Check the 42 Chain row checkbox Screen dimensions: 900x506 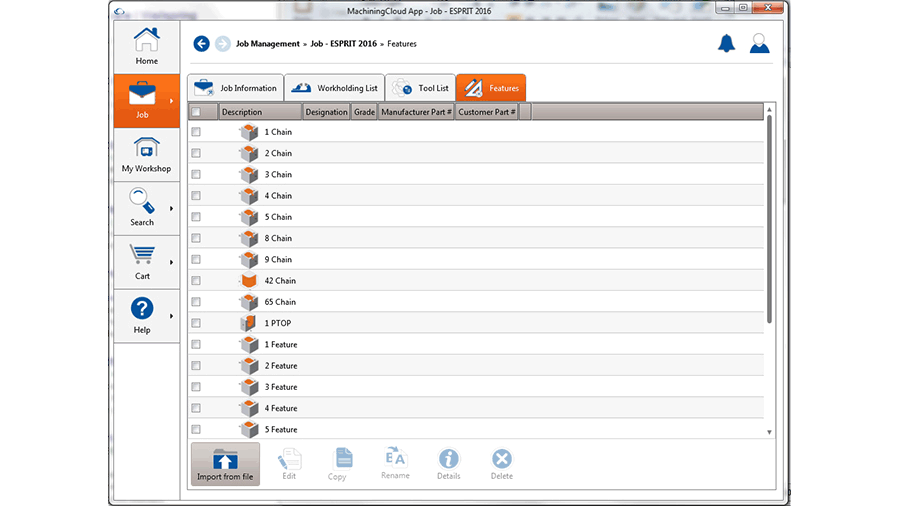196,281
